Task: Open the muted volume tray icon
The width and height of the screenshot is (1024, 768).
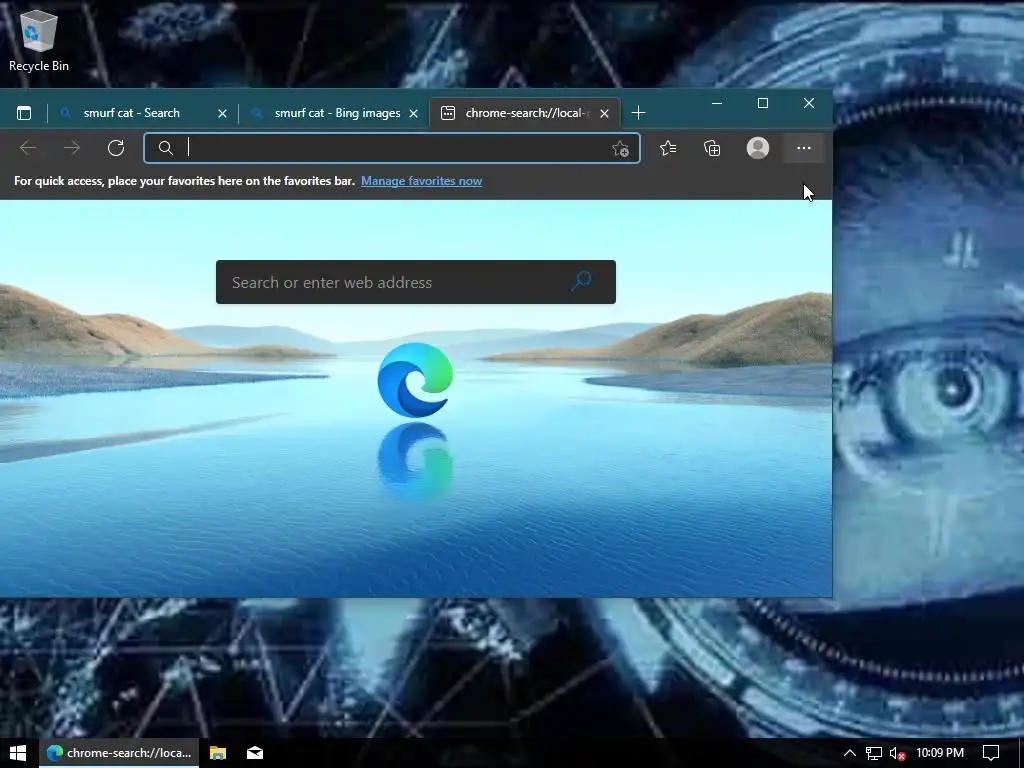Action: click(897, 754)
